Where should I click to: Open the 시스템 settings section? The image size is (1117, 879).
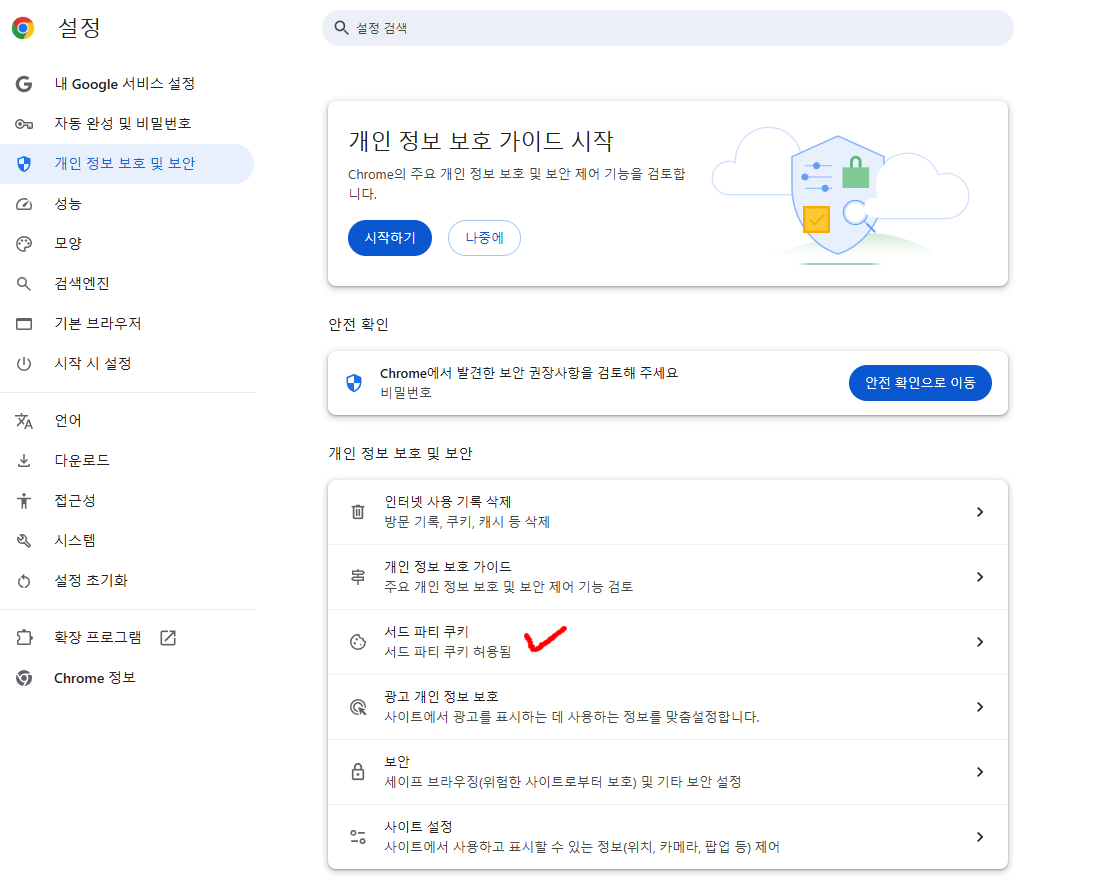tap(127, 541)
